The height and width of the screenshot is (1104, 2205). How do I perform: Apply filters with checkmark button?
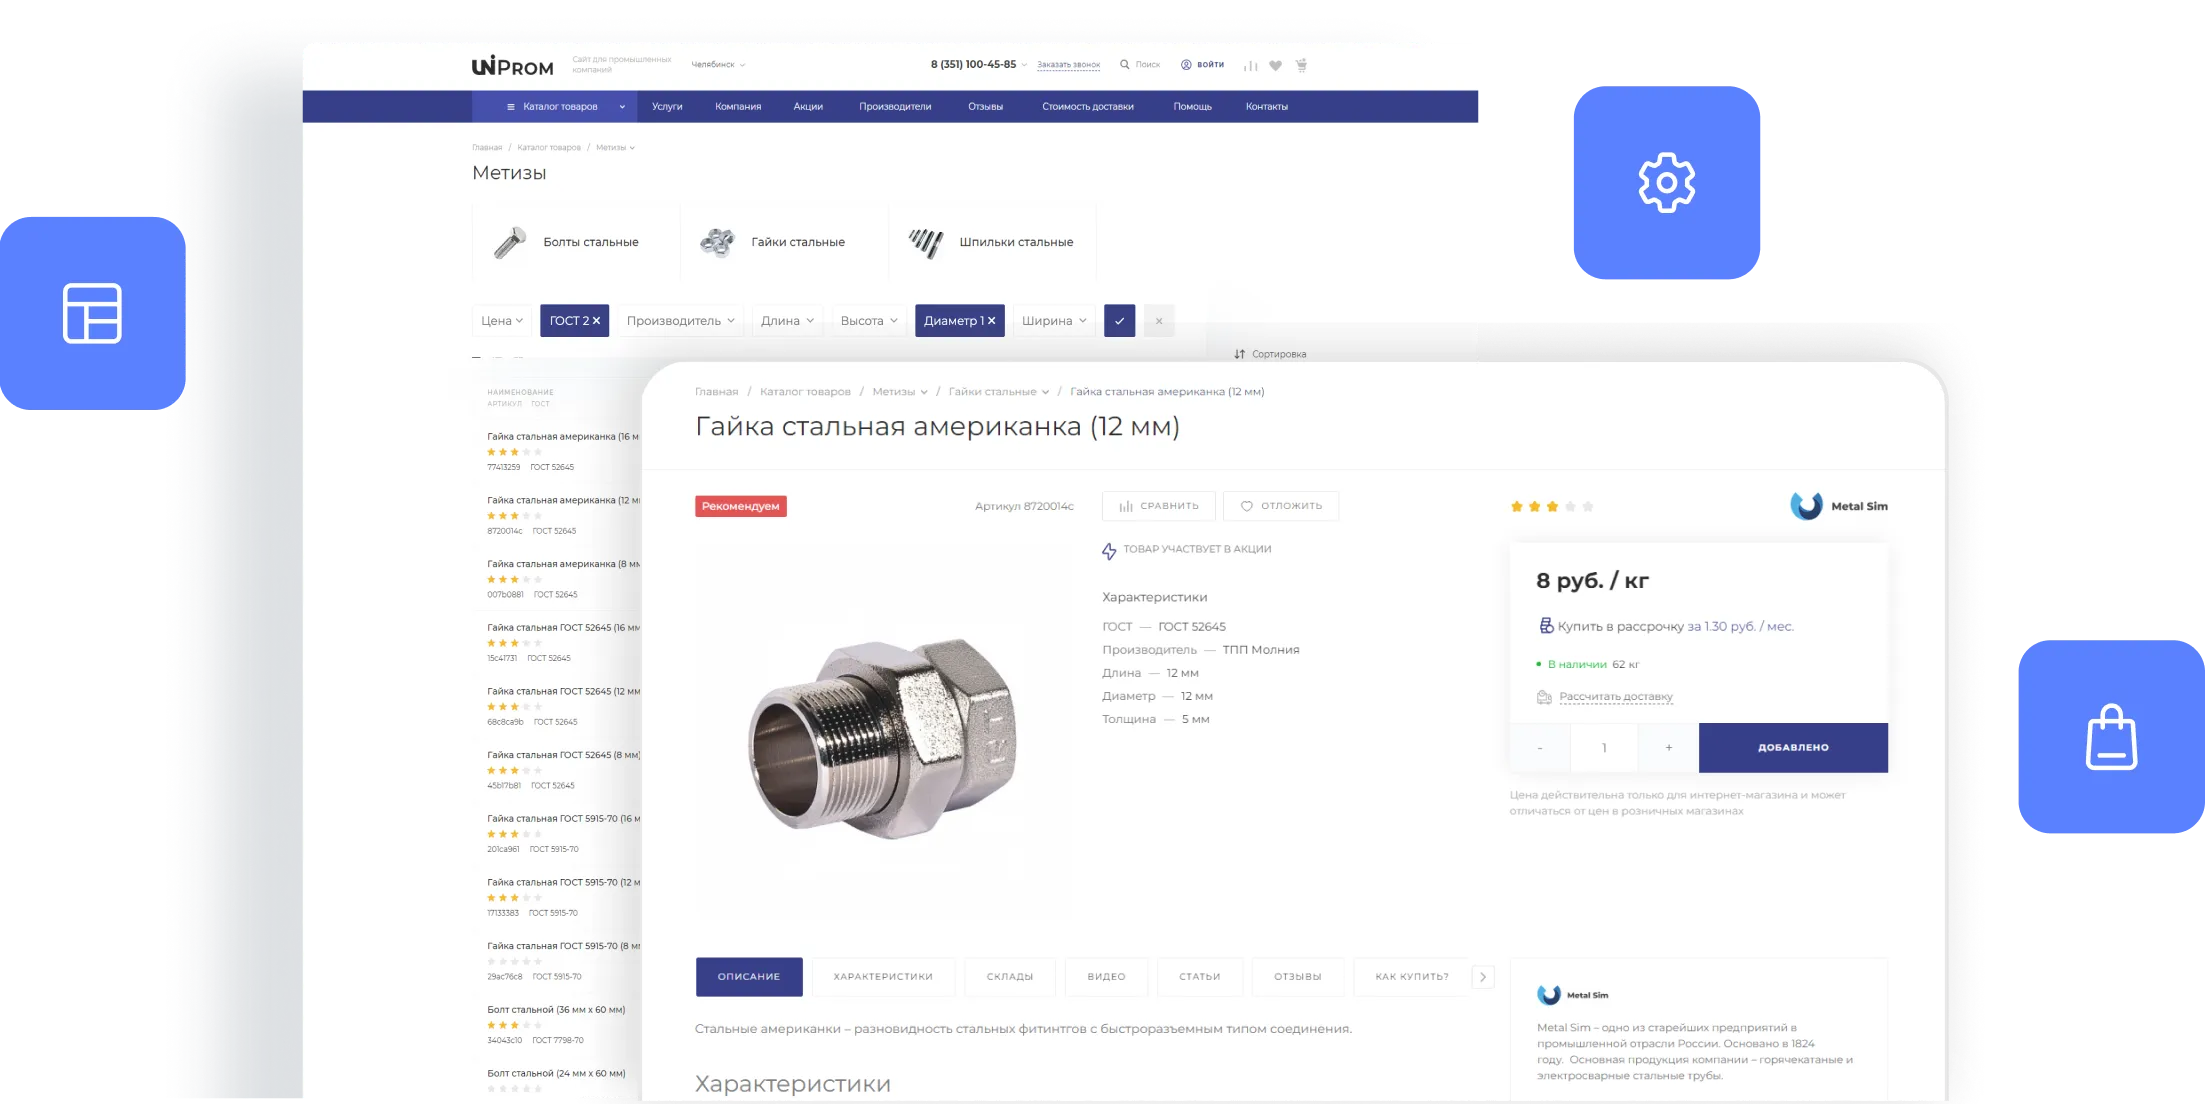tap(1119, 321)
